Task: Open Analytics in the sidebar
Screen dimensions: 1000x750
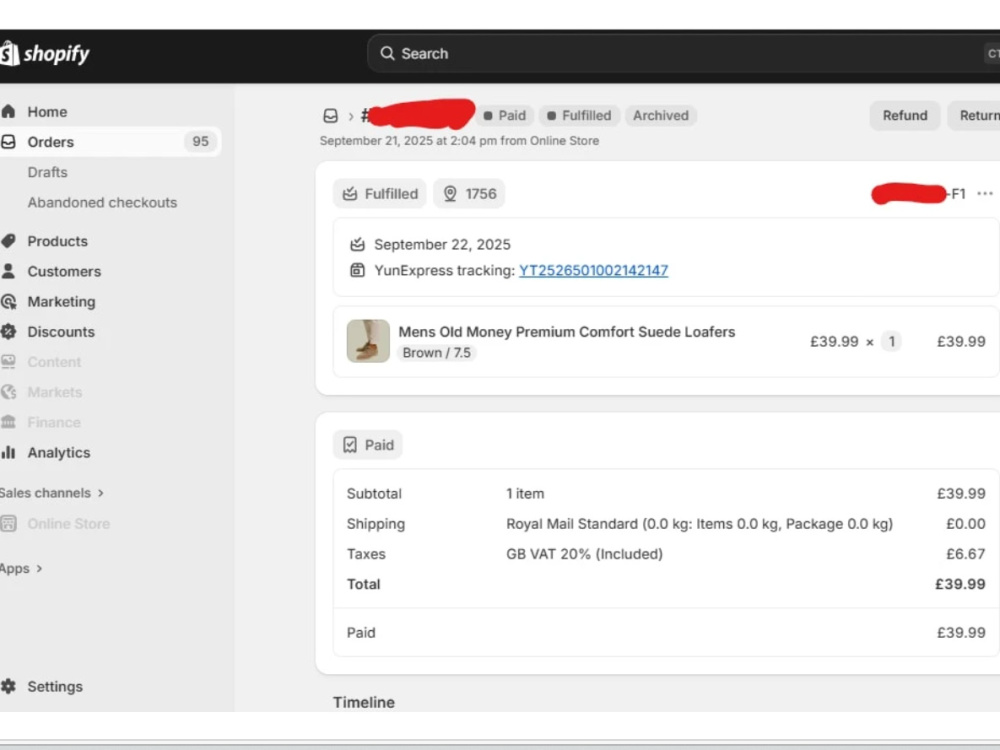Action: click(x=59, y=452)
